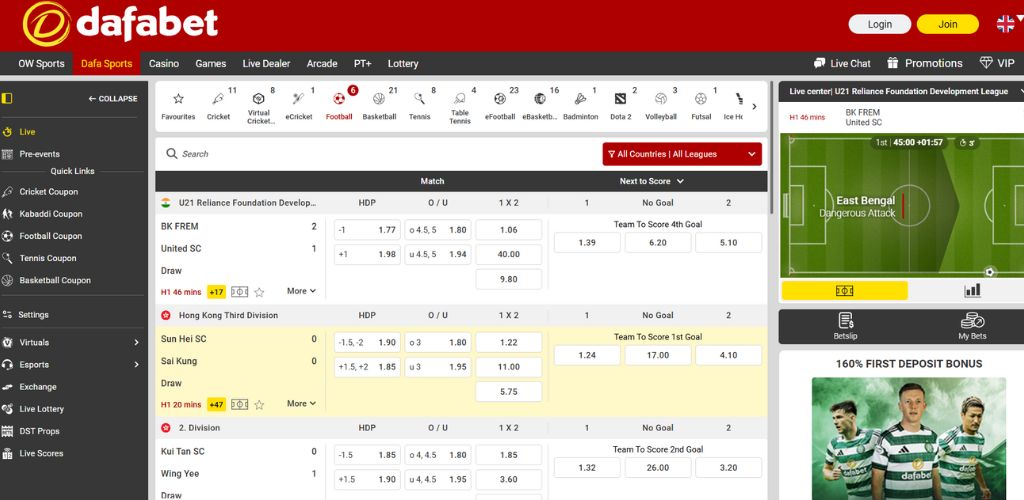Open the PT+ tab
The height and width of the screenshot is (500, 1024).
pyautogui.click(x=362, y=63)
